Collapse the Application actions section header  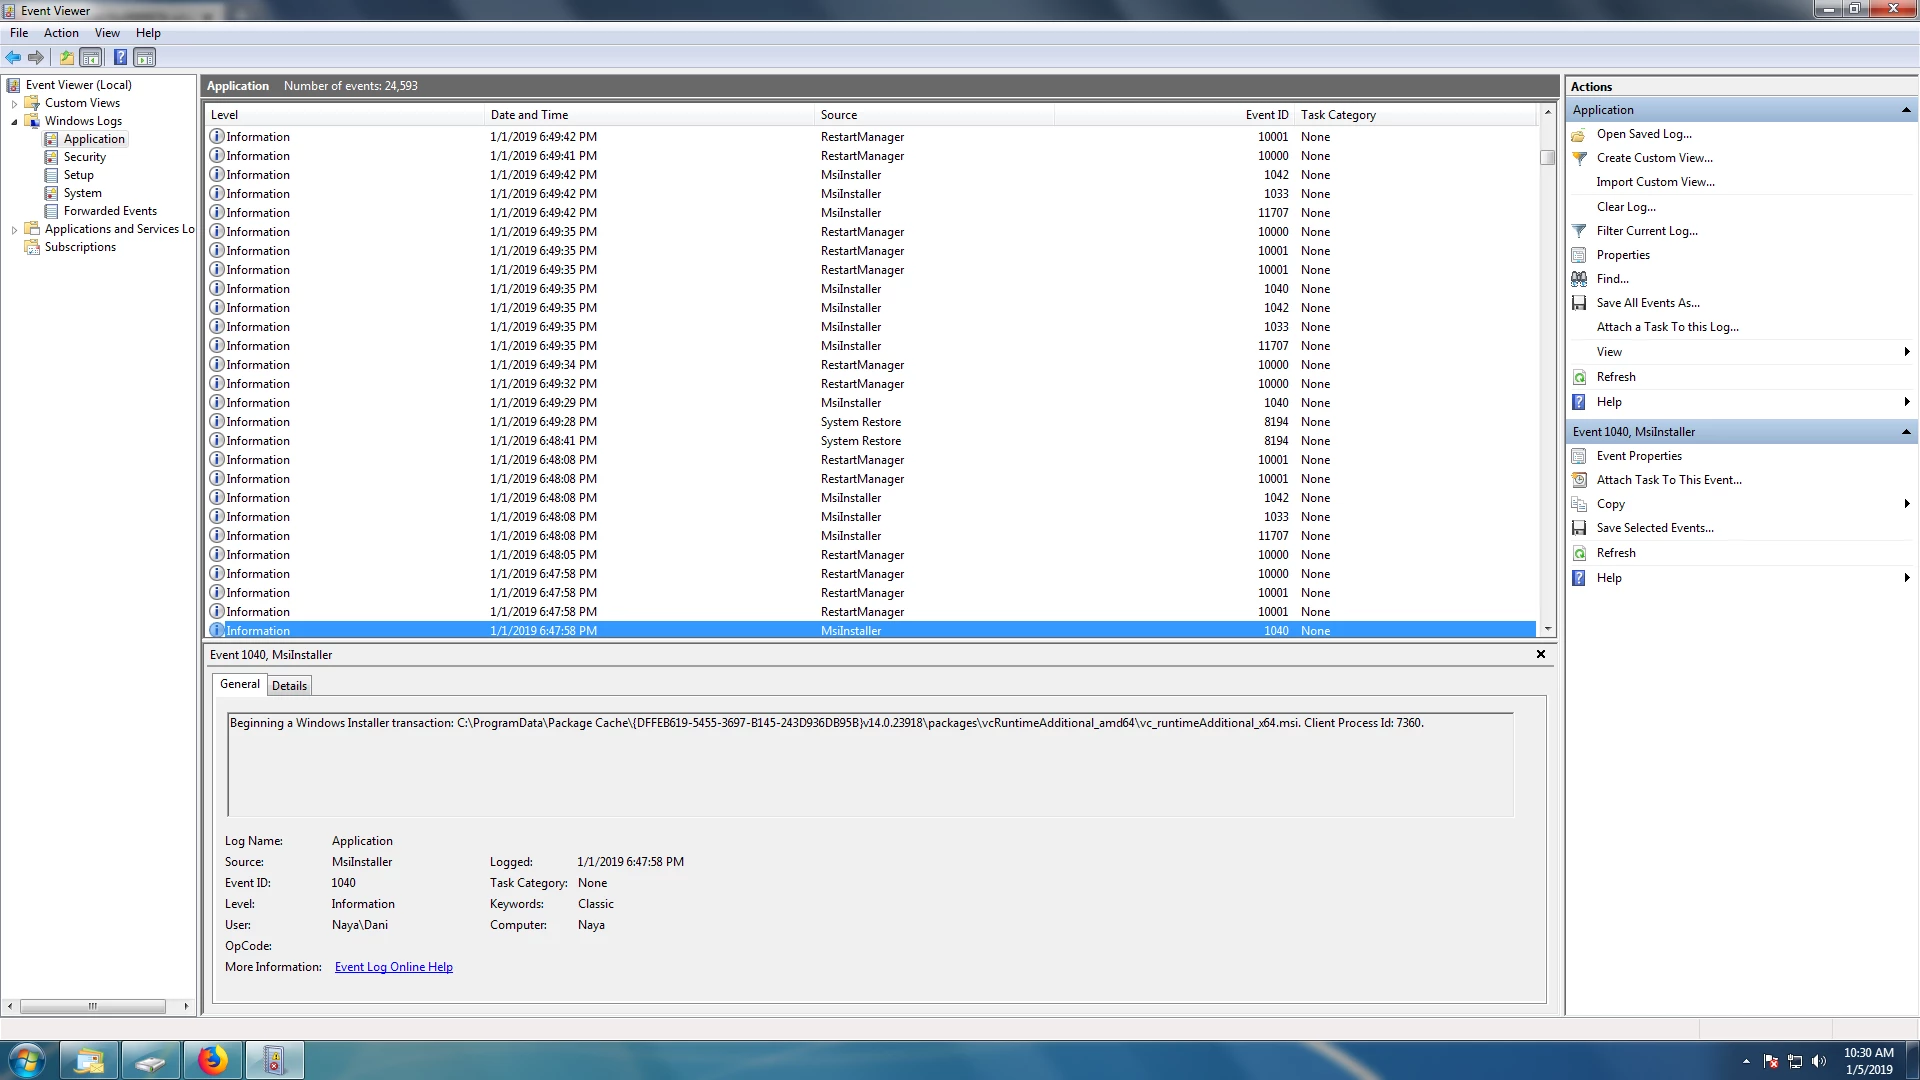1905,110
